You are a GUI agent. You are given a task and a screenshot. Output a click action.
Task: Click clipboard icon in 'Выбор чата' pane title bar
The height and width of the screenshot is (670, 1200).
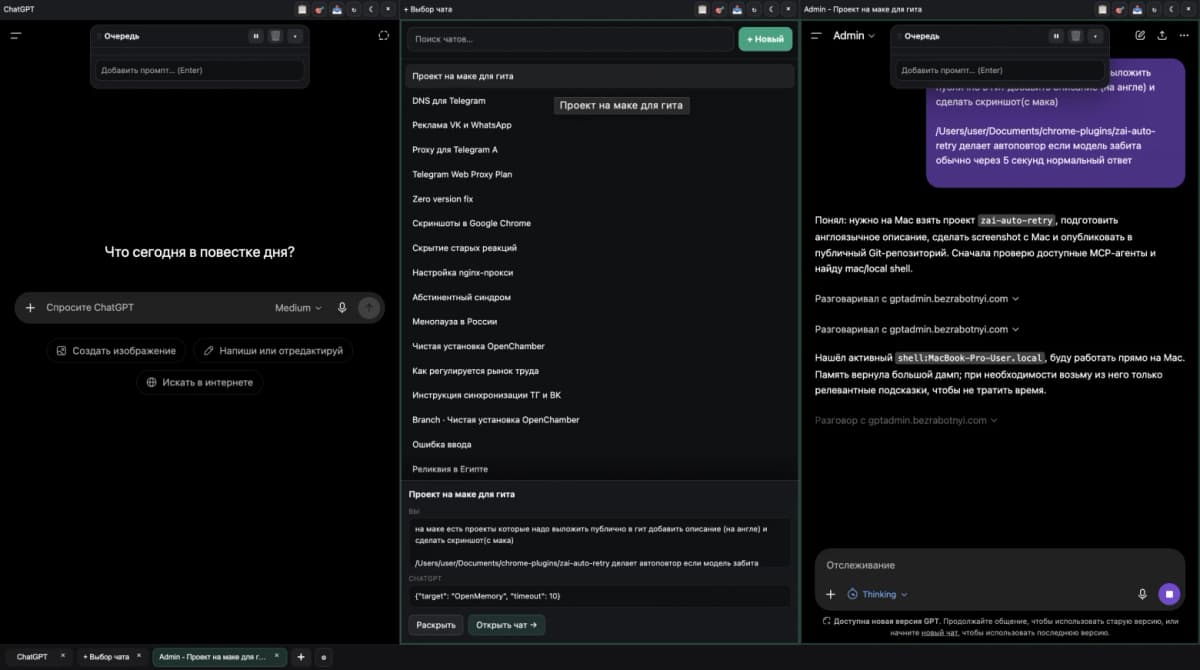click(x=702, y=9)
